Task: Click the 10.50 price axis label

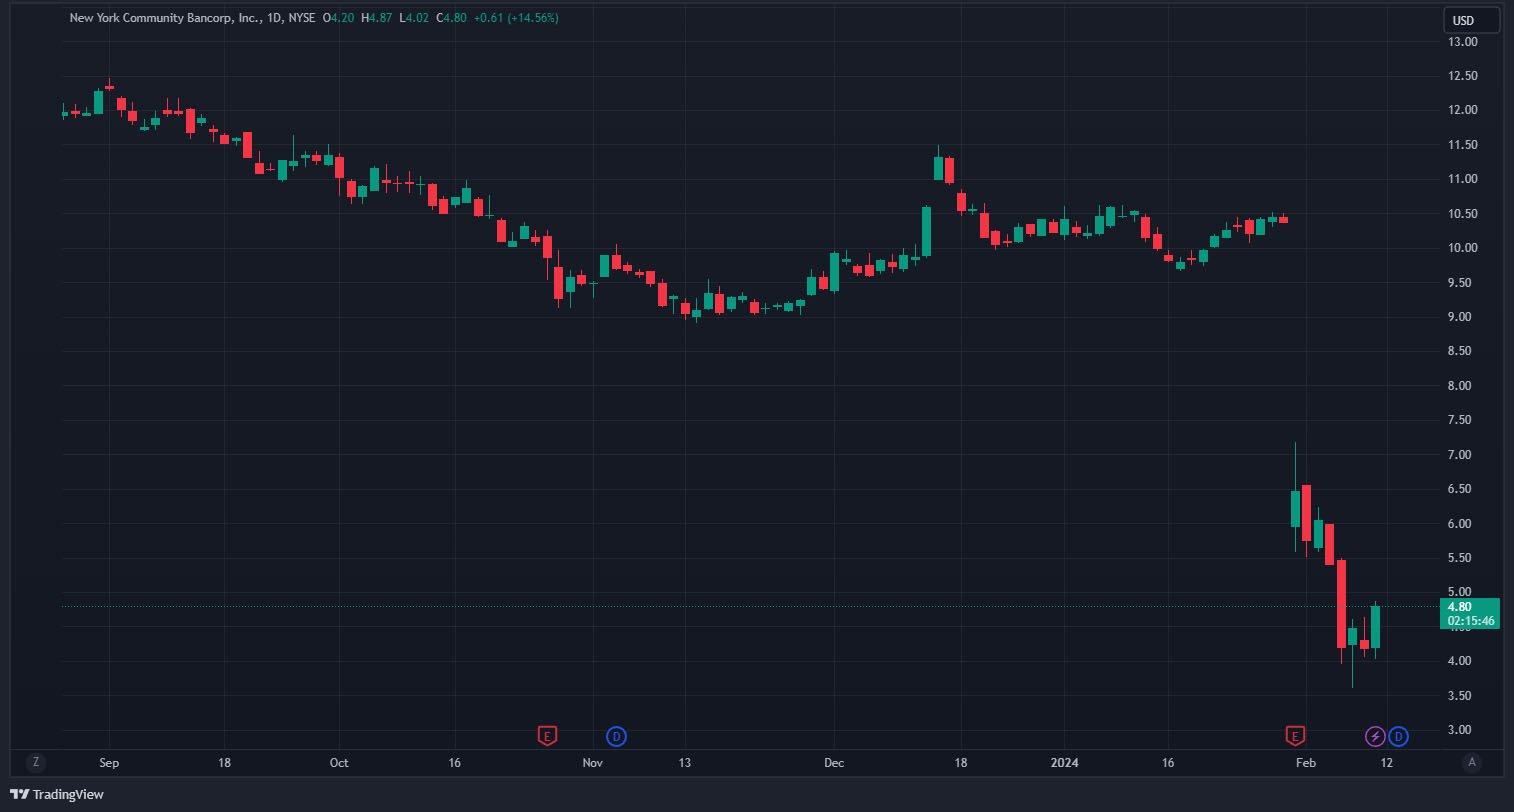Action: pos(1464,214)
